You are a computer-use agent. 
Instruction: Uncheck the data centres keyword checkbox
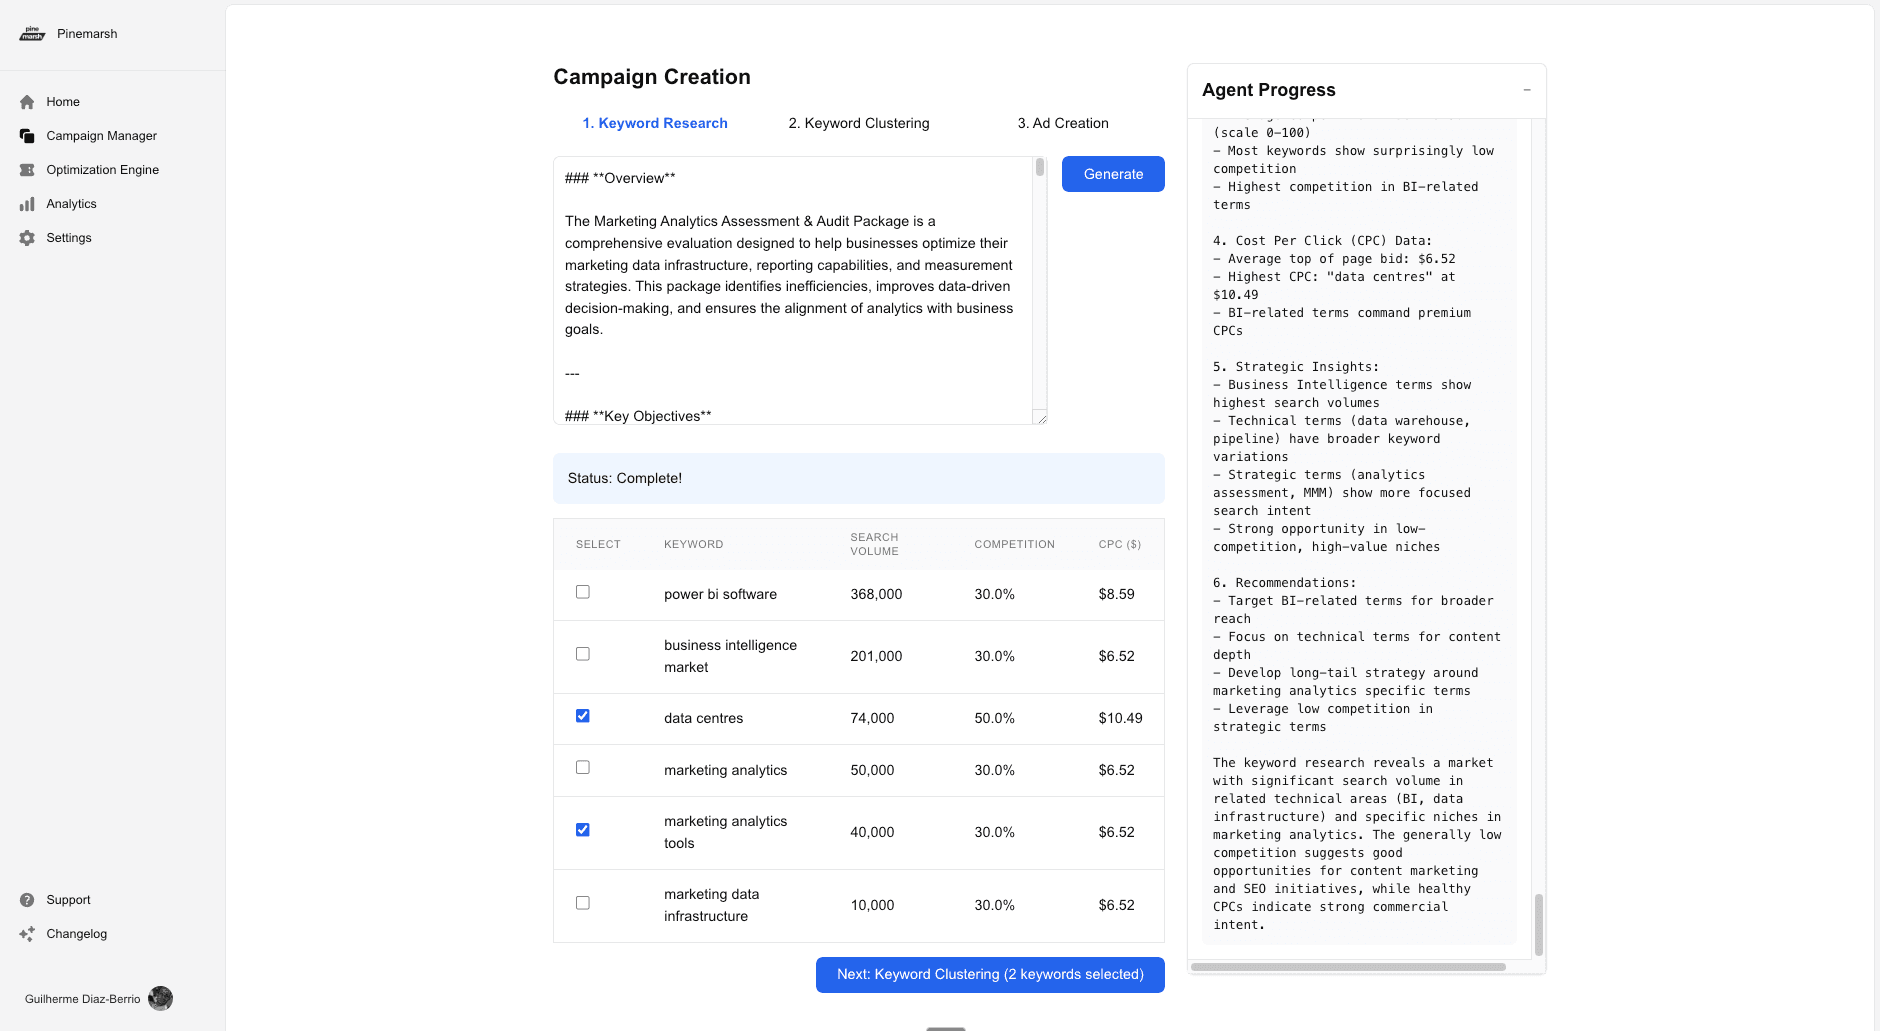point(583,716)
